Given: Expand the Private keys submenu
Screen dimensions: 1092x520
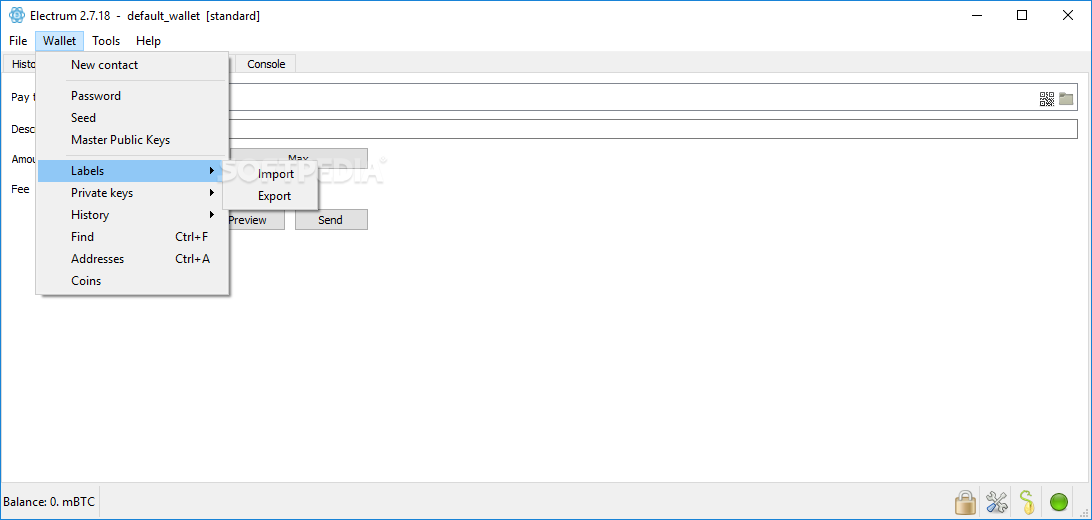Looking at the screenshot, I should click(132, 193).
